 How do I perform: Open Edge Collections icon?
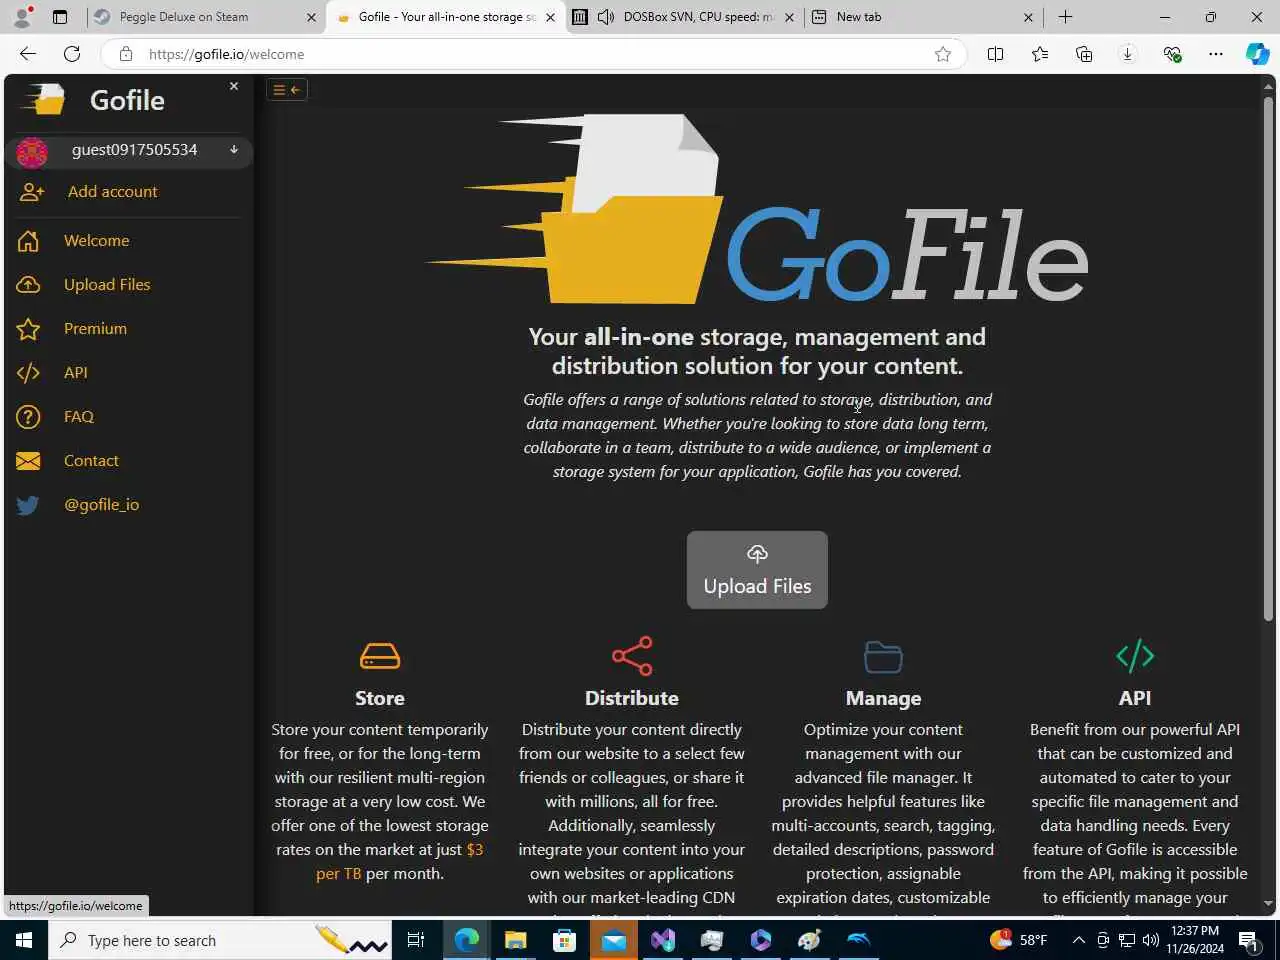(x=1084, y=54)
